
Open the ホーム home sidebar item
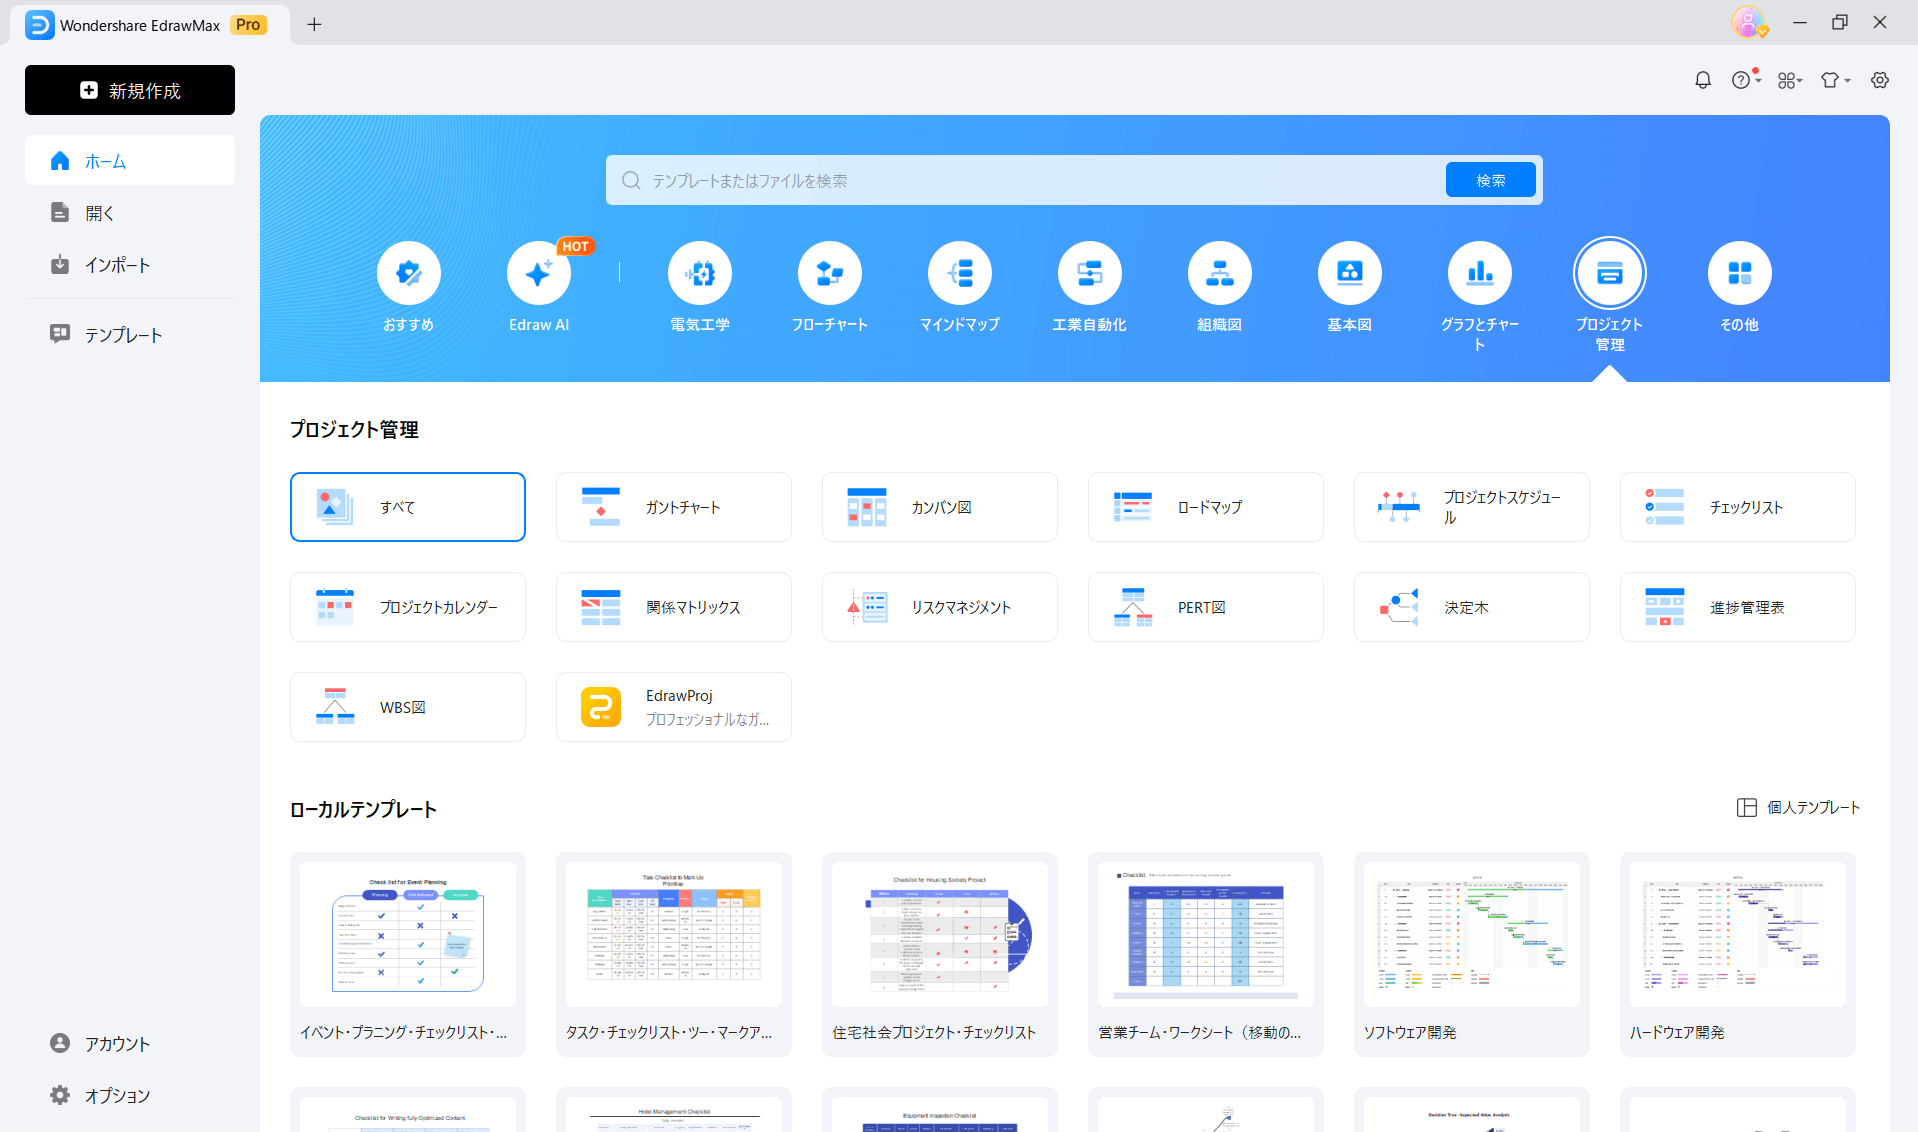130,160
